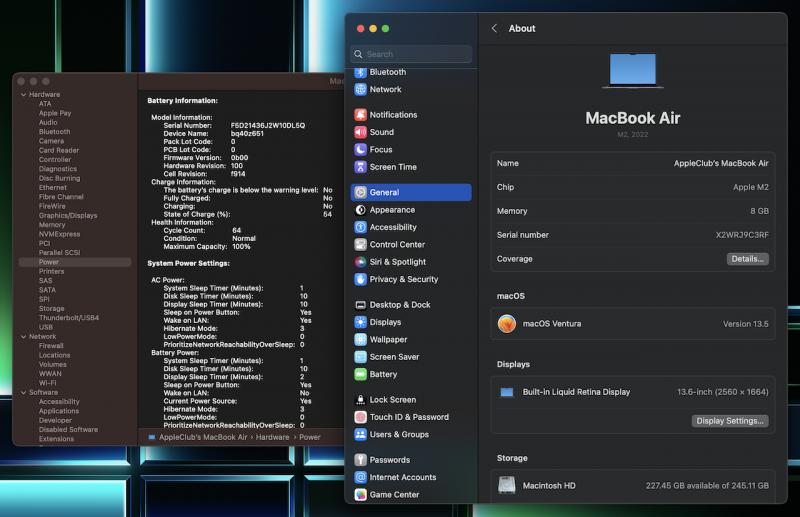The height and width of the screenshot is (517, 800).
Task: Open Notifications settings pane
Action: coord(411,115)
